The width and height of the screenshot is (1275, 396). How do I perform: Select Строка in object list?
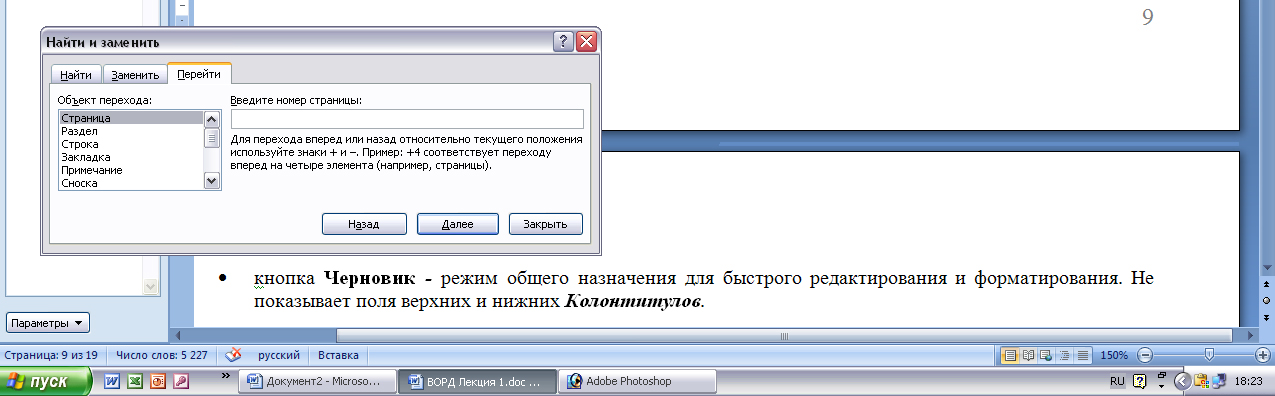(x=130, y=144)
